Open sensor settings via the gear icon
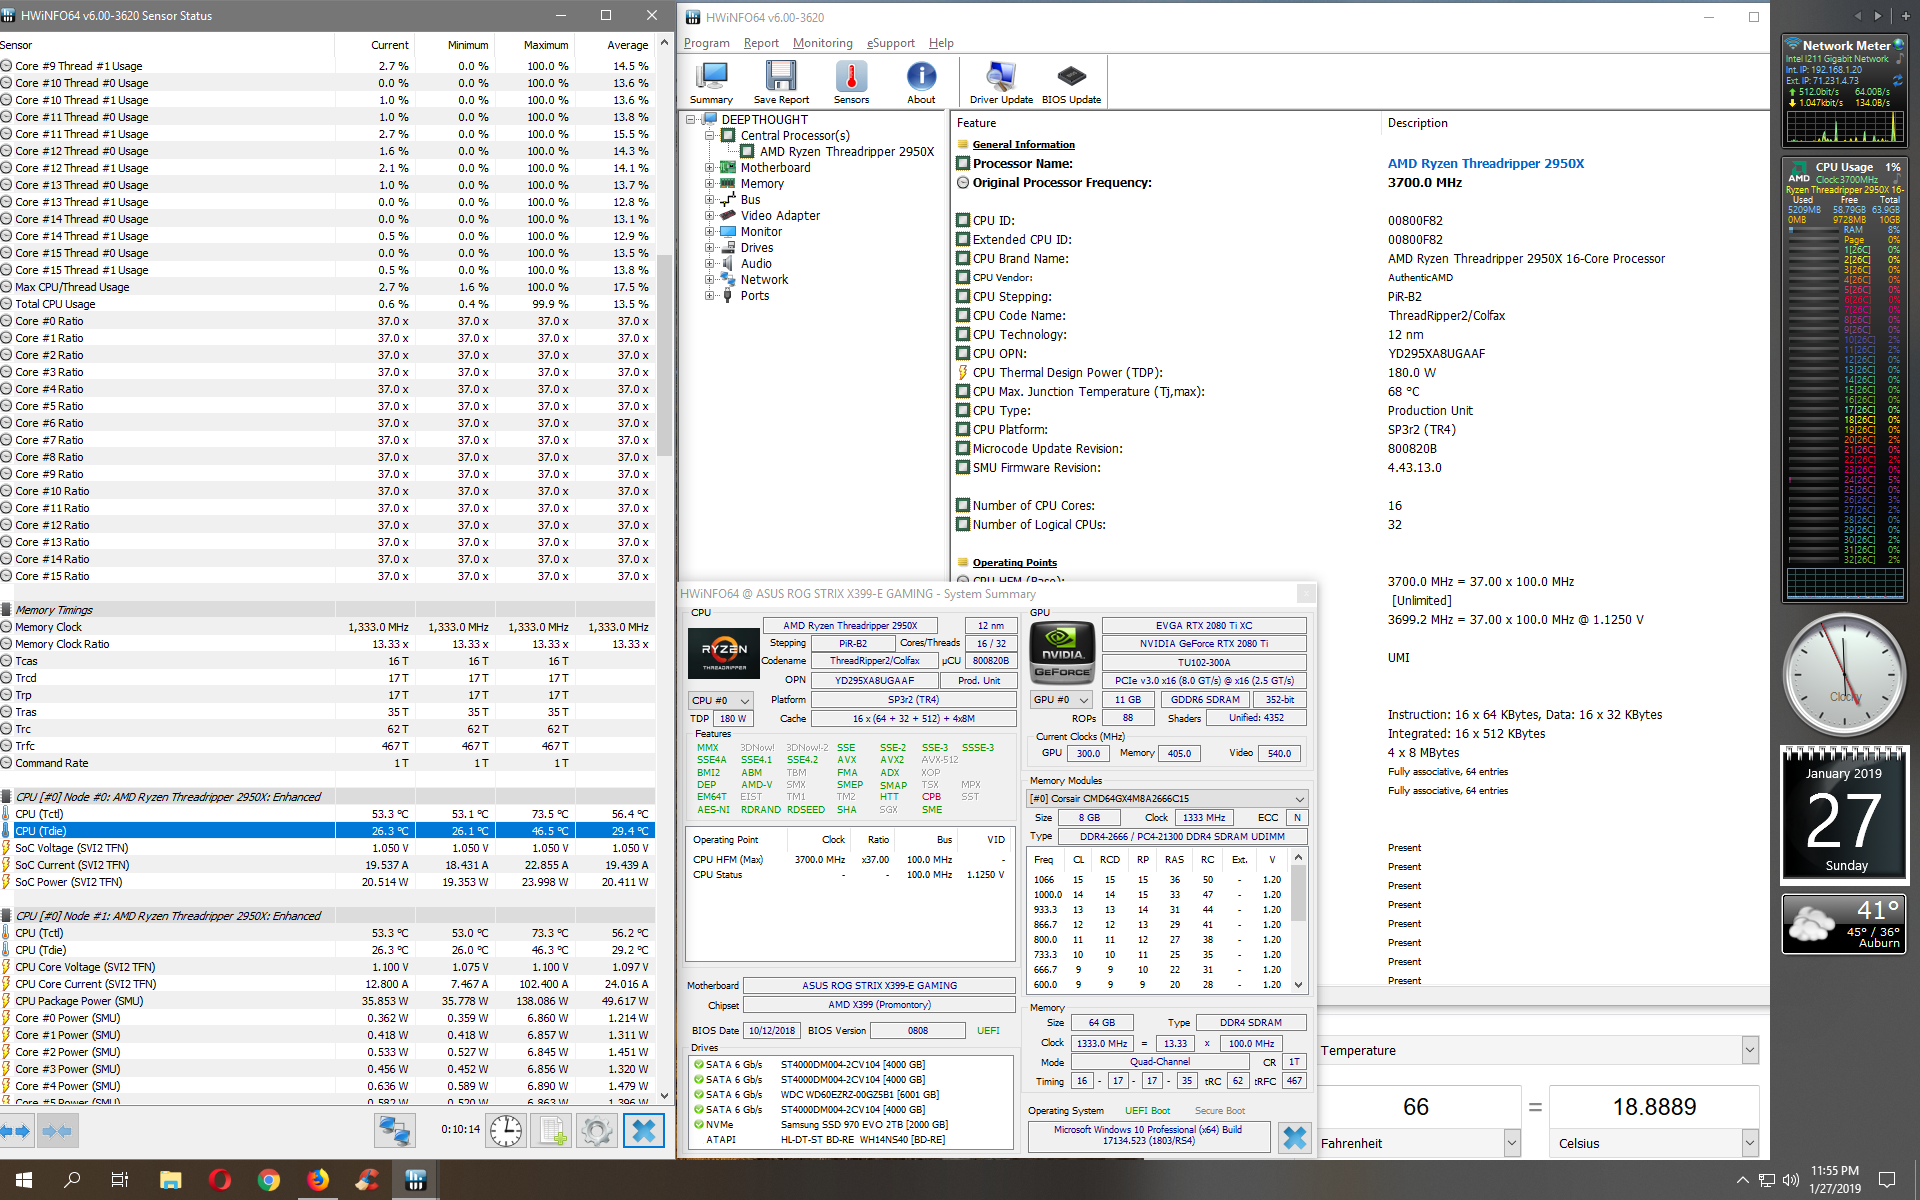1920x1200 pixels. click(597, 1130)
